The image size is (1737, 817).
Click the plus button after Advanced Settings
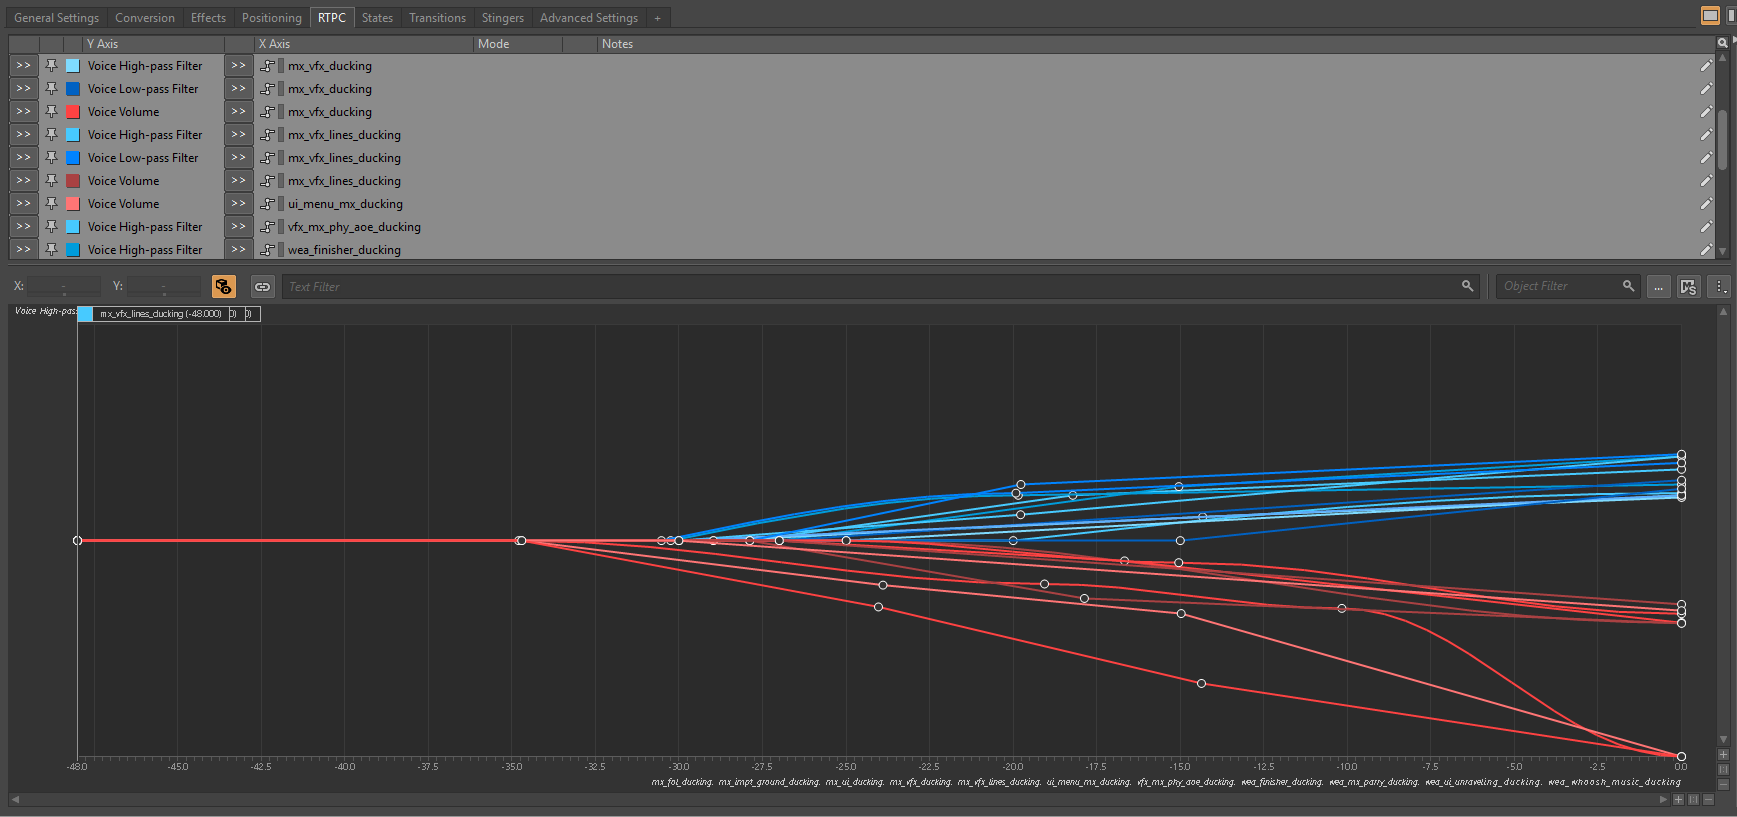tap(657, 18)
